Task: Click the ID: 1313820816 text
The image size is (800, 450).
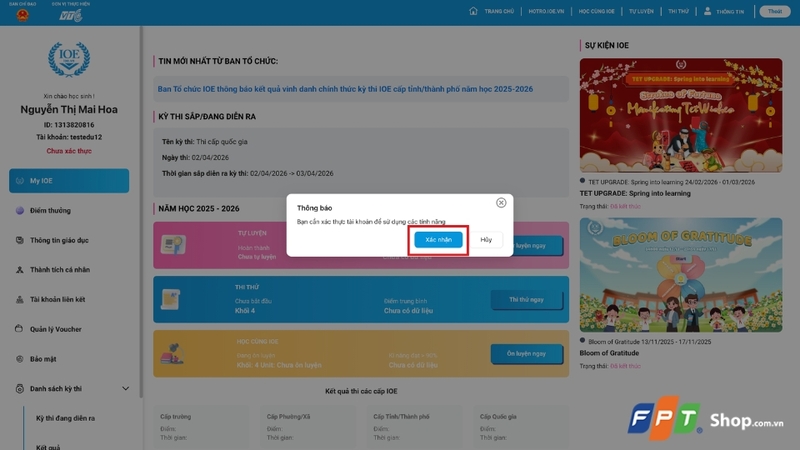Action: tap(69, 124)
